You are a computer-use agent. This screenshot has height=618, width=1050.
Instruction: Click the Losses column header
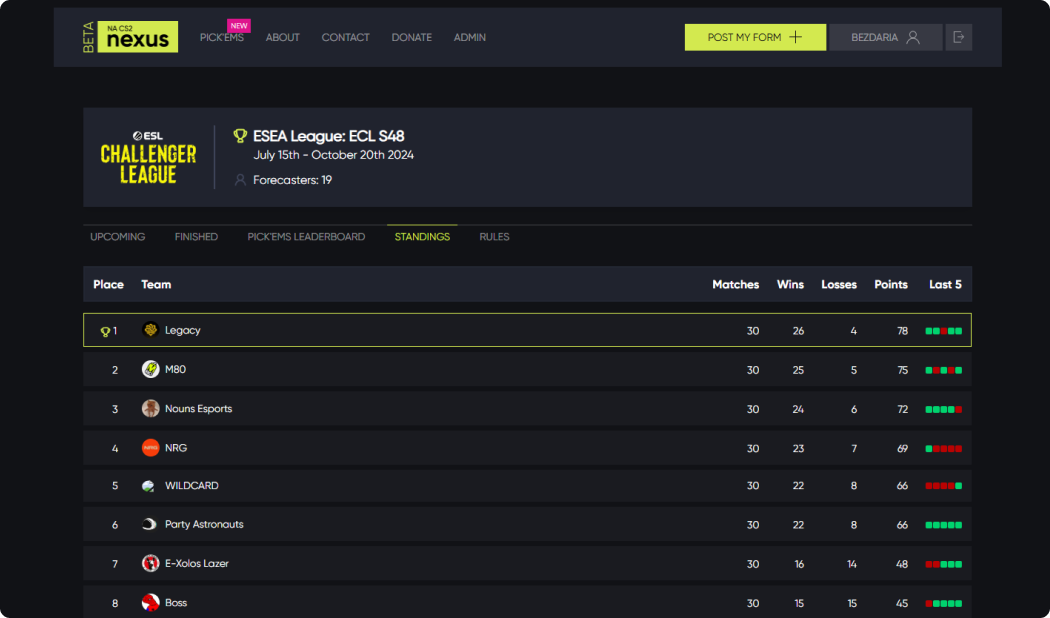pyautogui.click(x=839, y=285)
